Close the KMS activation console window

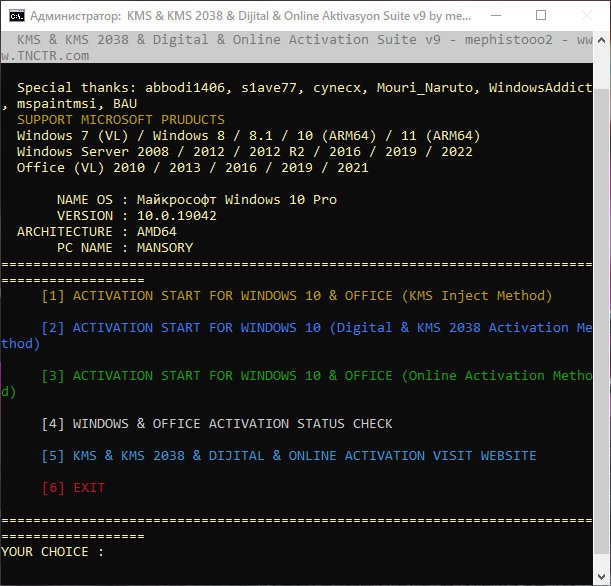click(587, 16)
